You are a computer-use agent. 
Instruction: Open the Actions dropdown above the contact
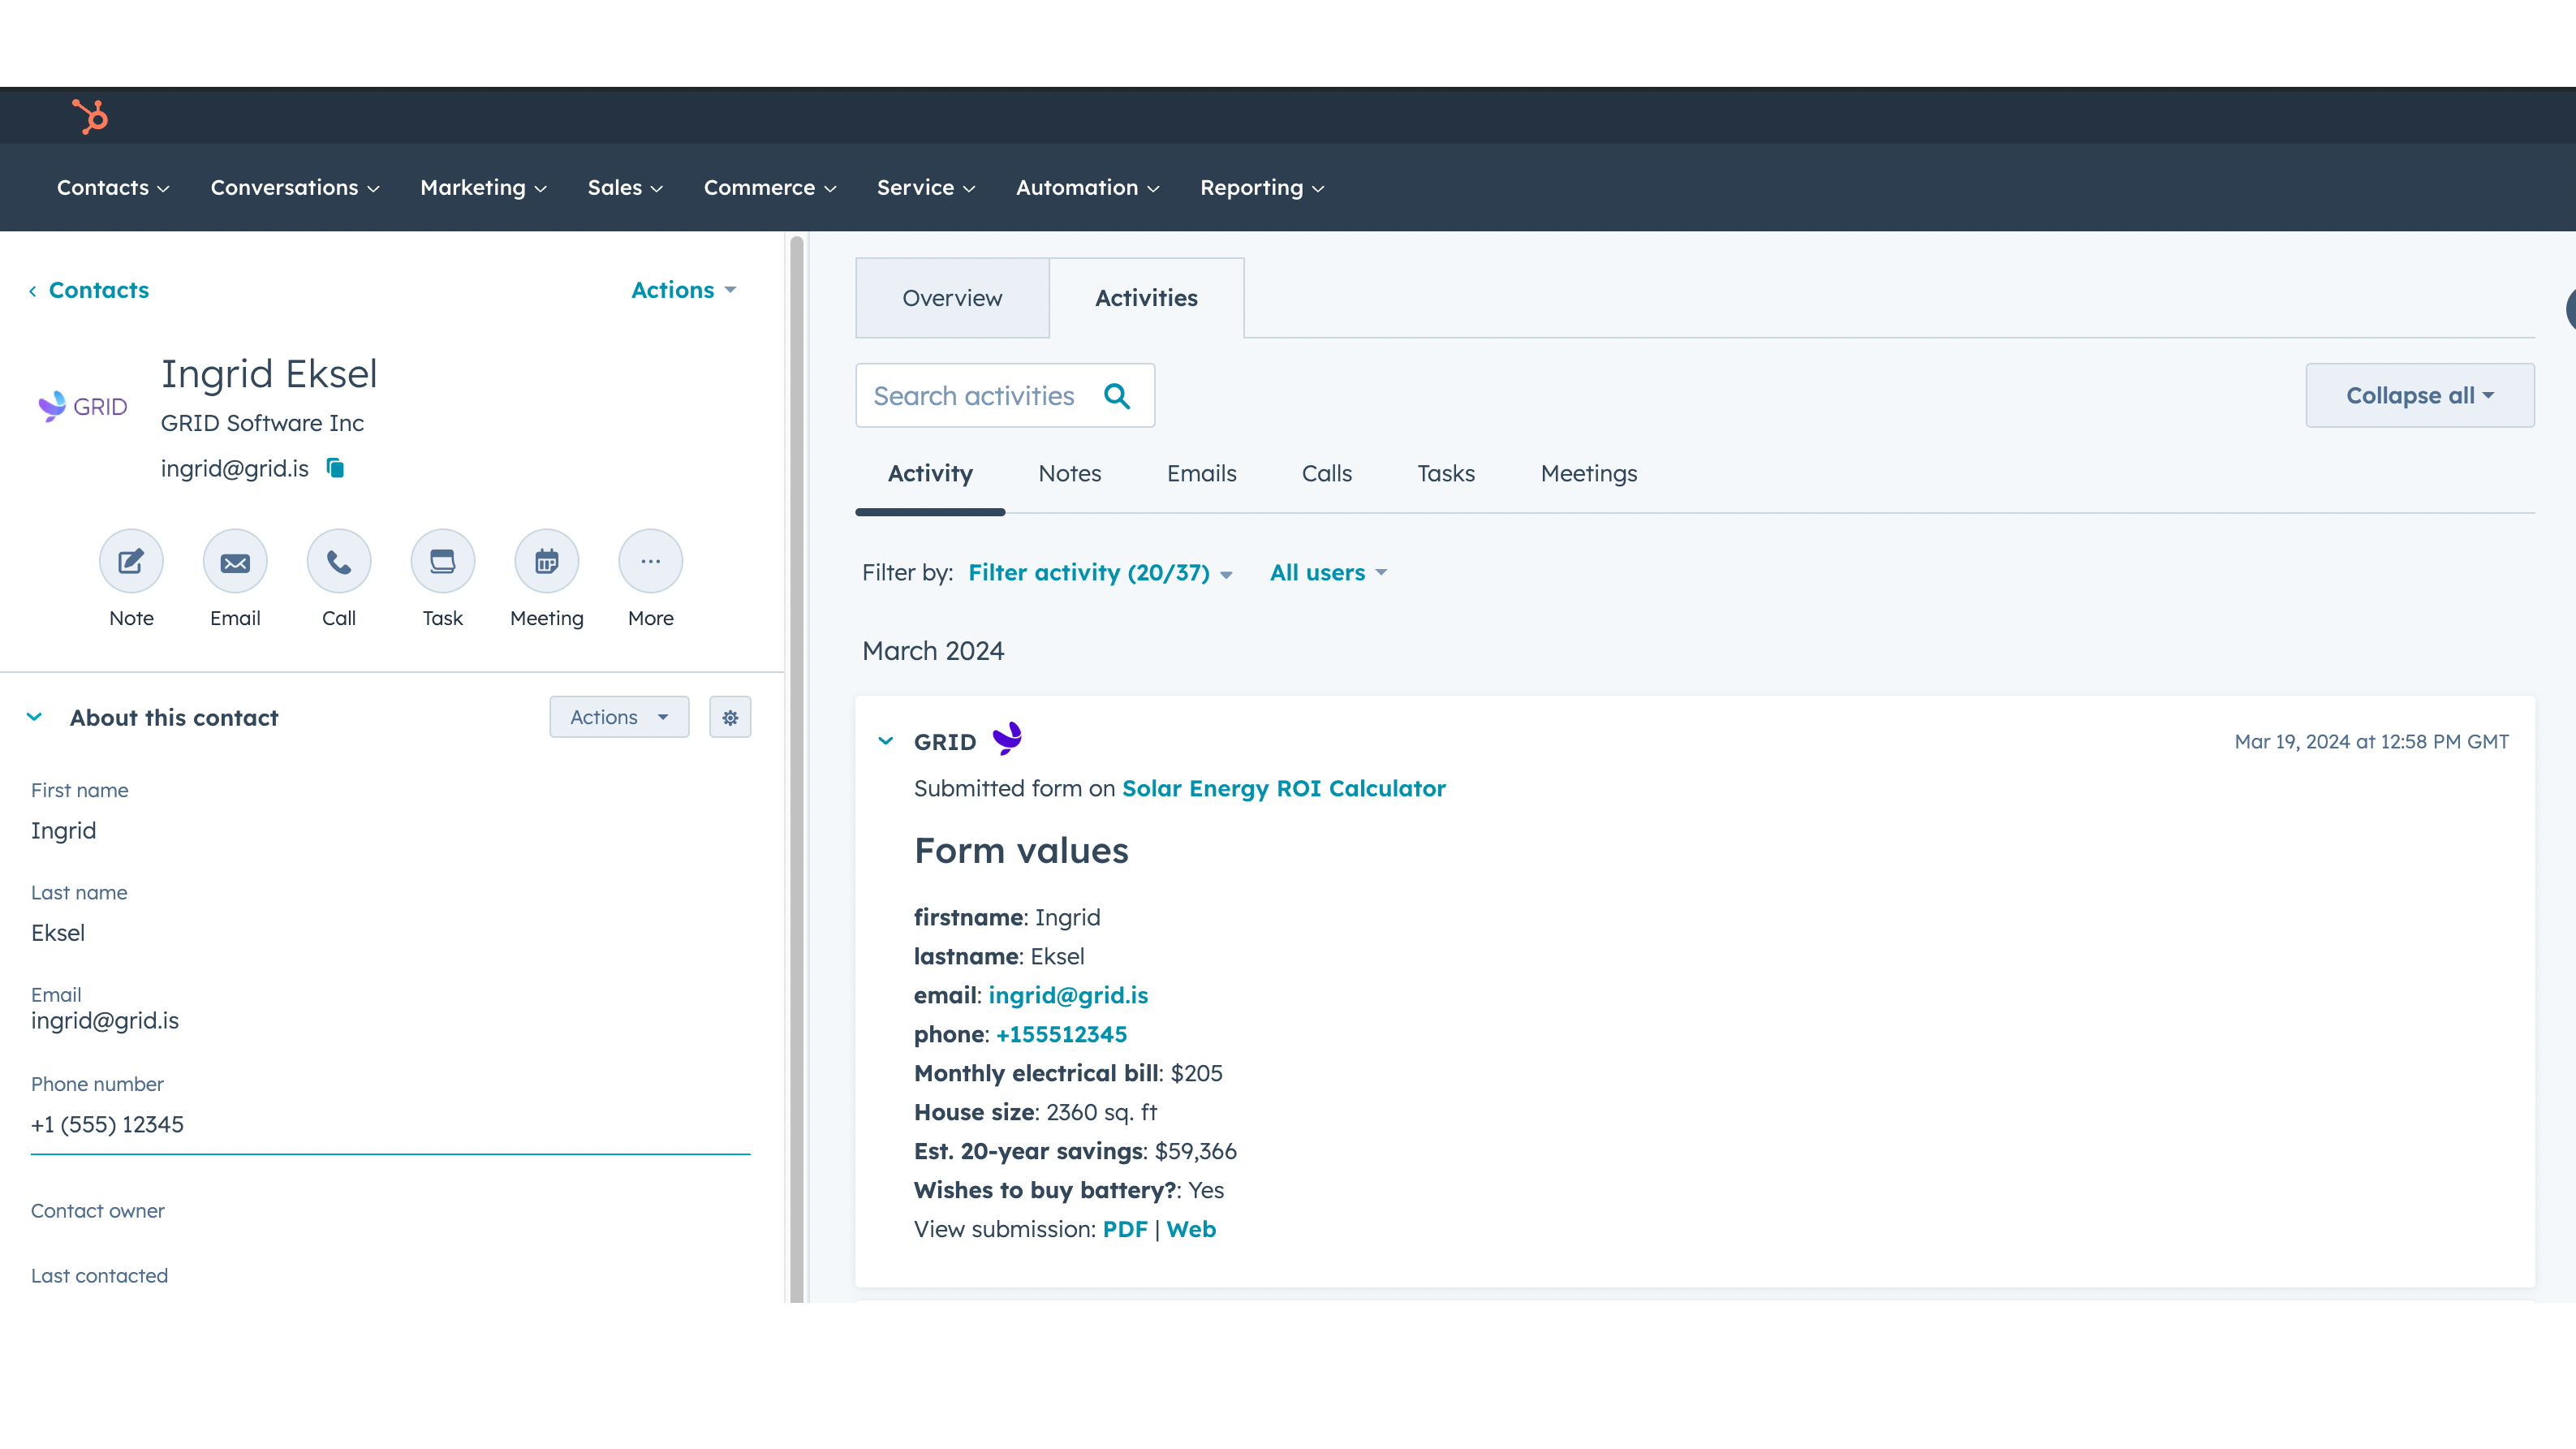tap(683, 290)
